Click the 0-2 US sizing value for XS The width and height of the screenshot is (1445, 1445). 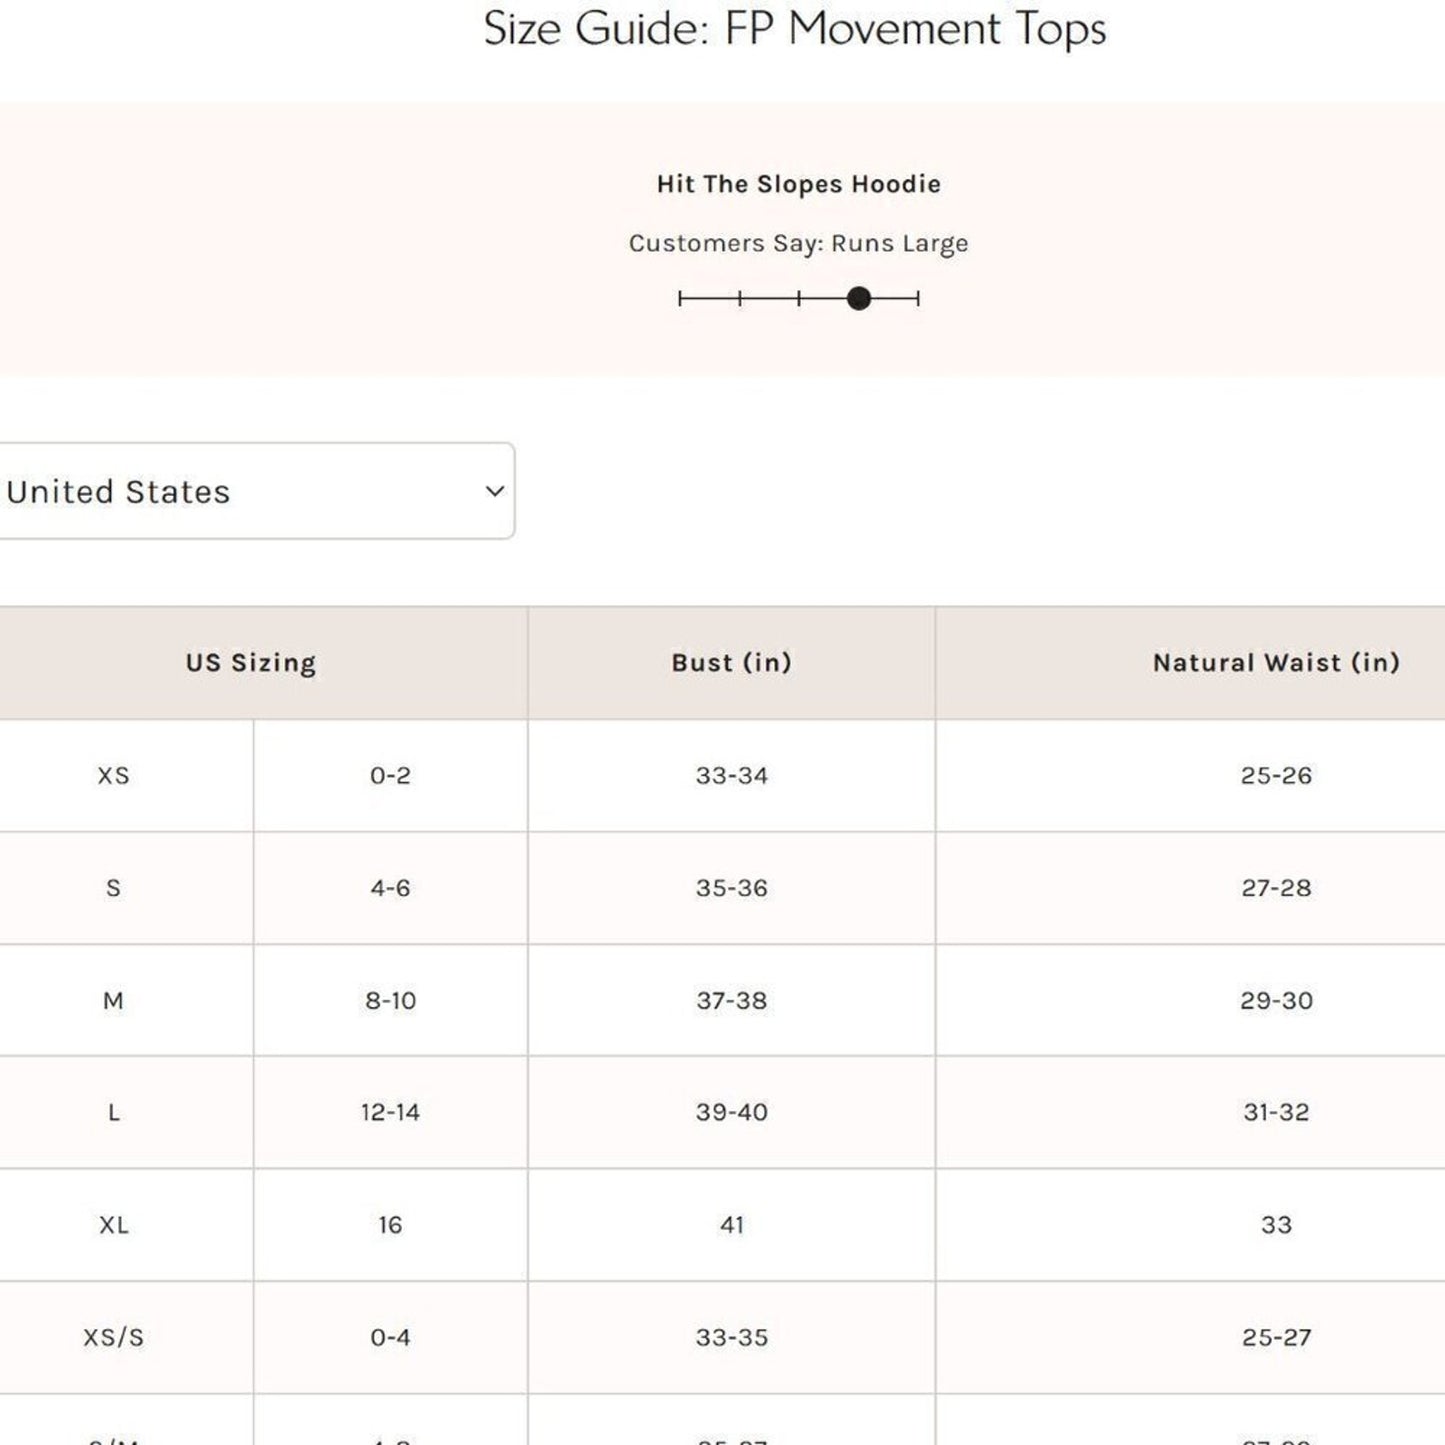click(x=389, y=775)
